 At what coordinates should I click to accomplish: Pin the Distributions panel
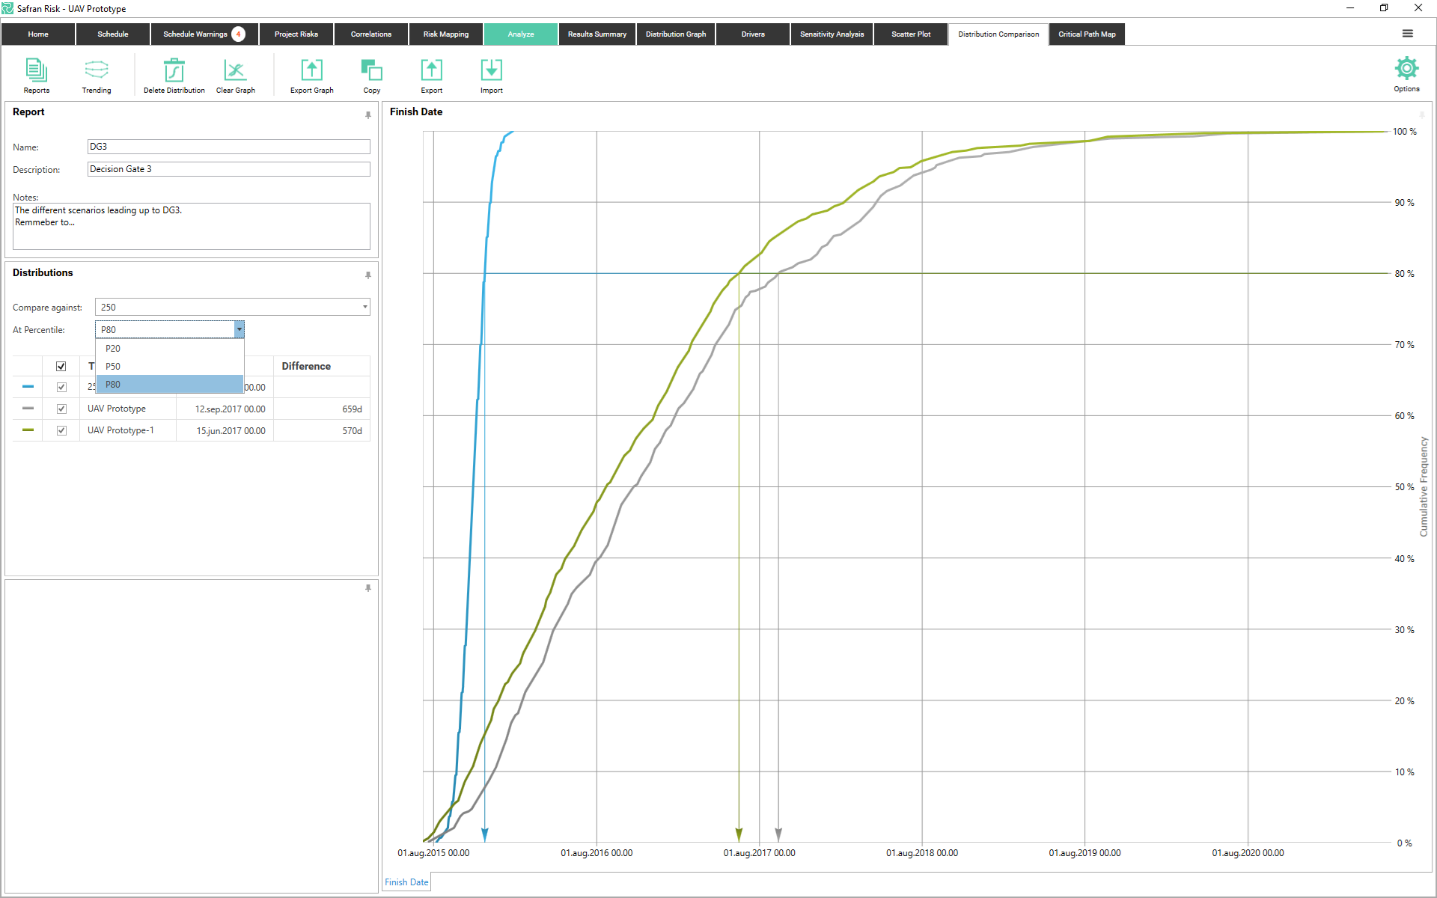pos(368,275)
